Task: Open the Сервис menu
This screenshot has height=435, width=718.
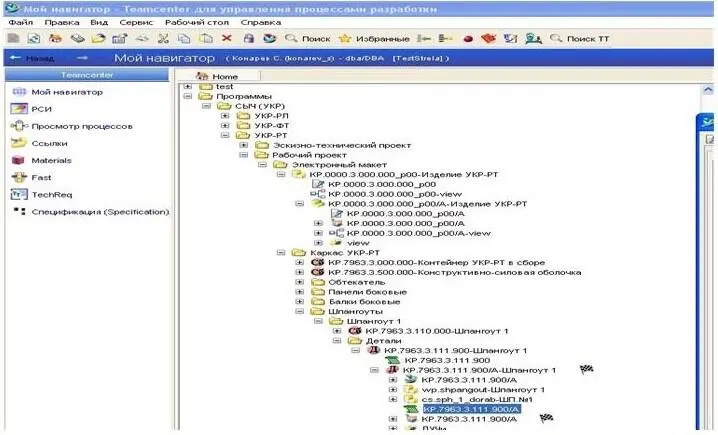Action: click(x=136, y=22)
